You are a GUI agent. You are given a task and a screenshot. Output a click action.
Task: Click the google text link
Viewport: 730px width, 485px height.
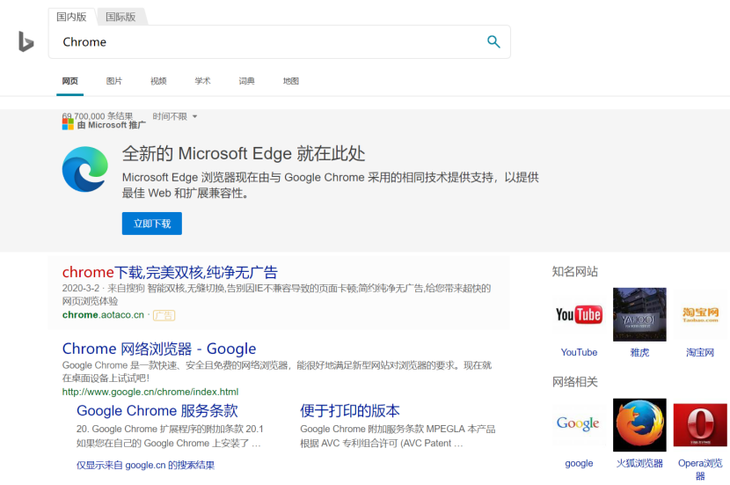(579, 463)
